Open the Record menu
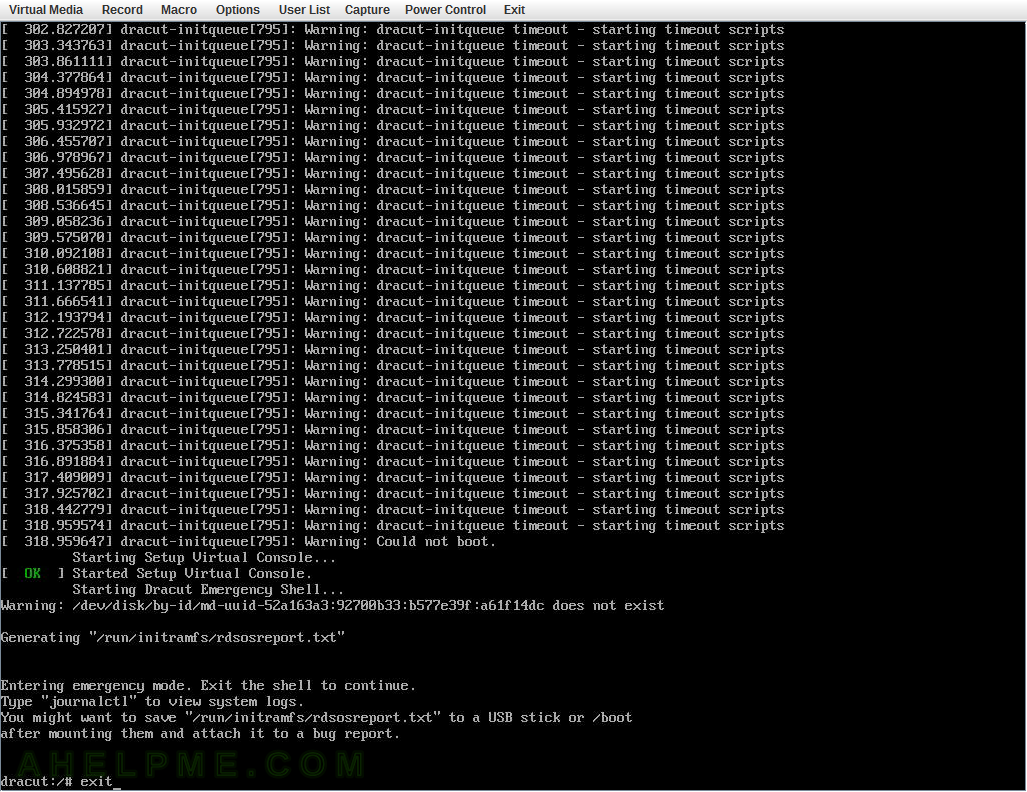1027x792 pixels. [122, 10]
